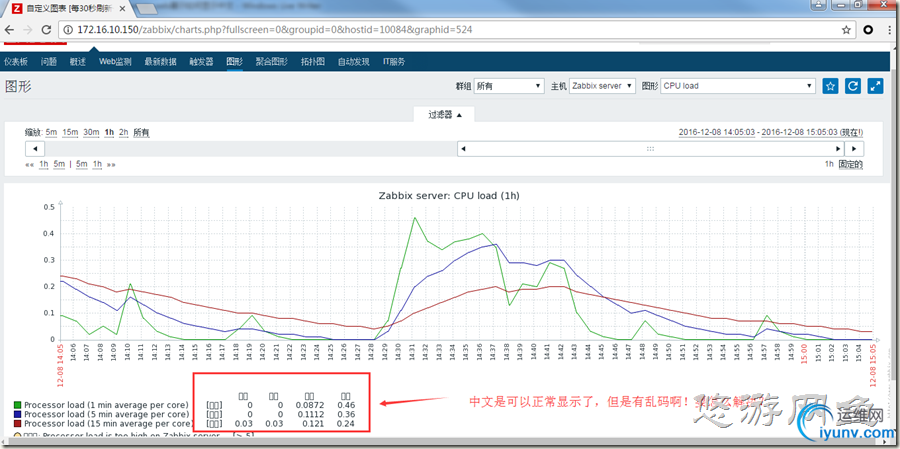Click the graph title Zabbix server: CPU load (1h)
Image resolution: width=900 pixels, height=449 pixels.
449,195
